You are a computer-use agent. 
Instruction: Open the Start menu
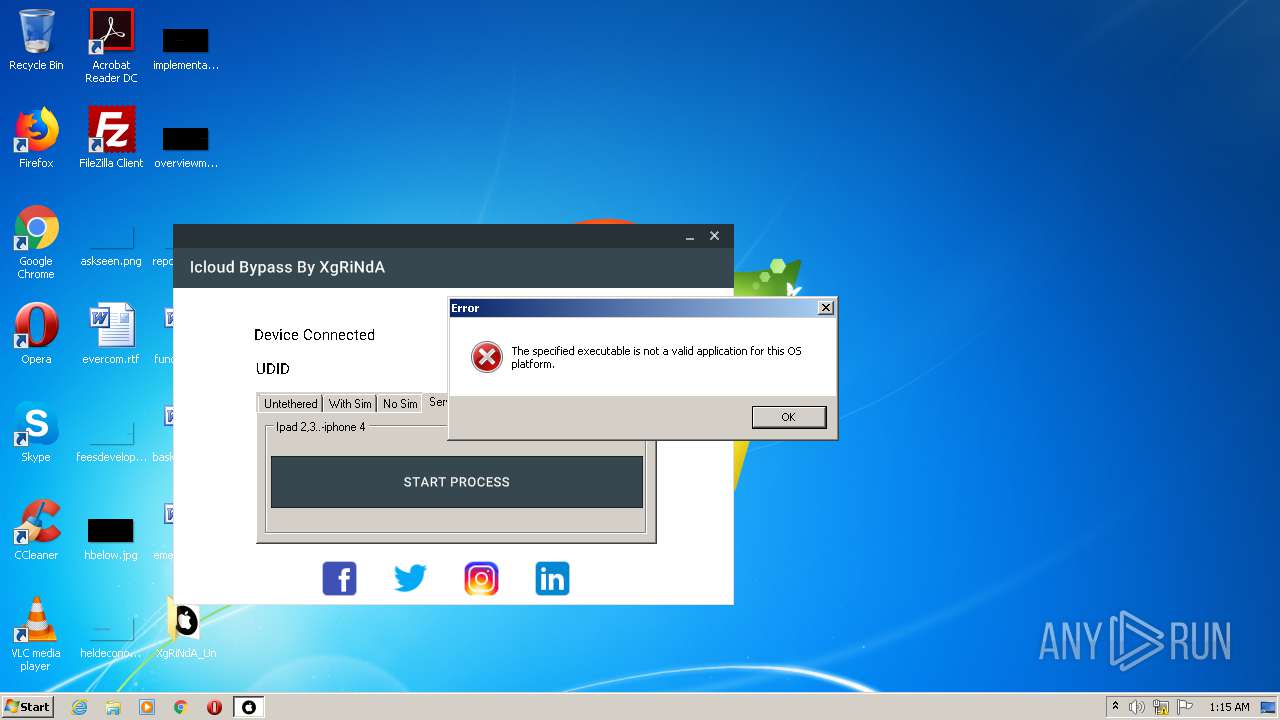click(x=27, y=707)
